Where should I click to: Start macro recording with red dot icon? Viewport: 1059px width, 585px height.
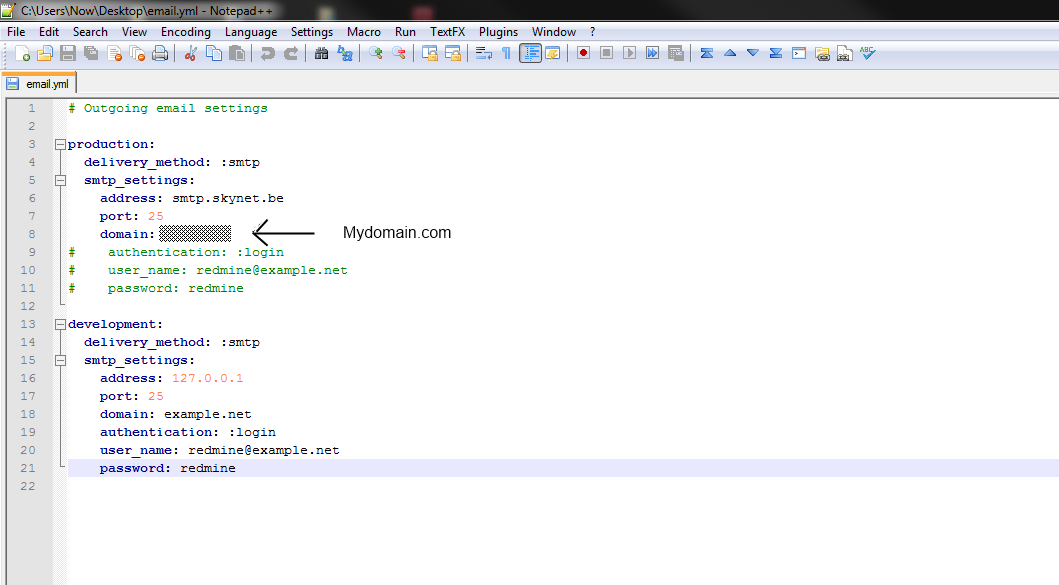(x=583, y=53)
